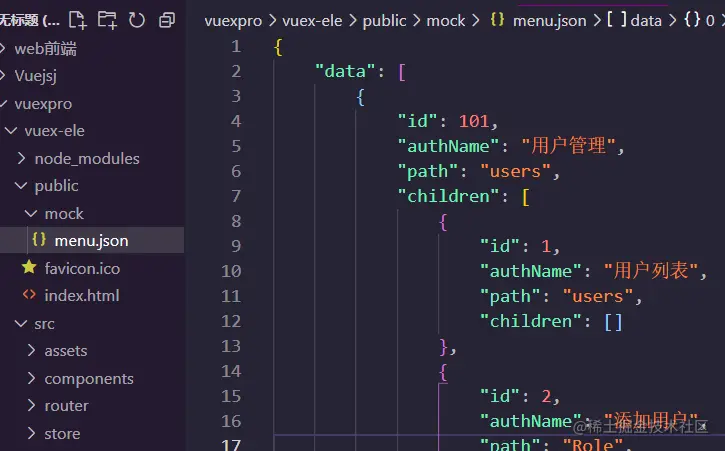Click public in the breadcrumb path
Viewport: 725px width, 451px height.
tap(384, 21)
